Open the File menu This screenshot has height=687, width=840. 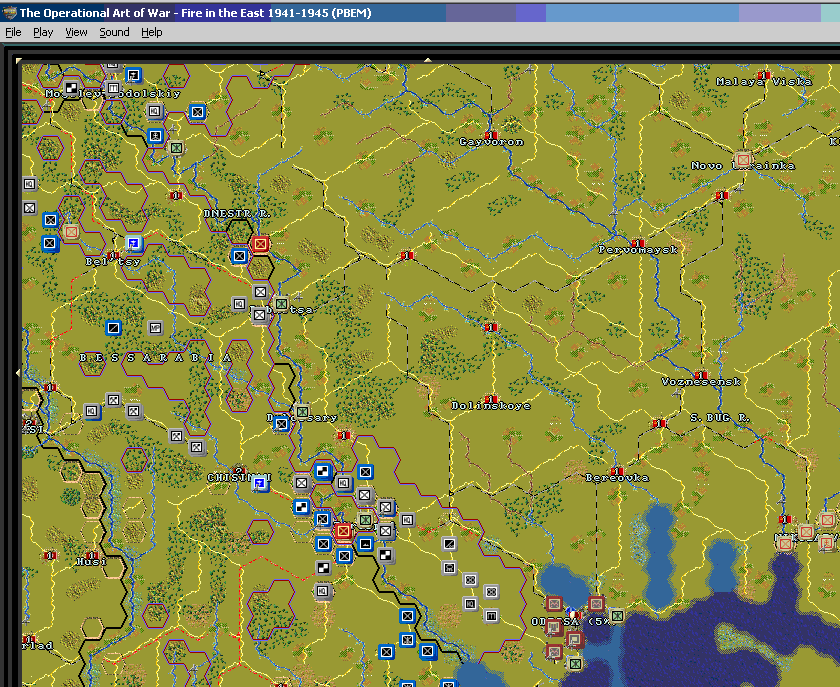click(13, 32)
